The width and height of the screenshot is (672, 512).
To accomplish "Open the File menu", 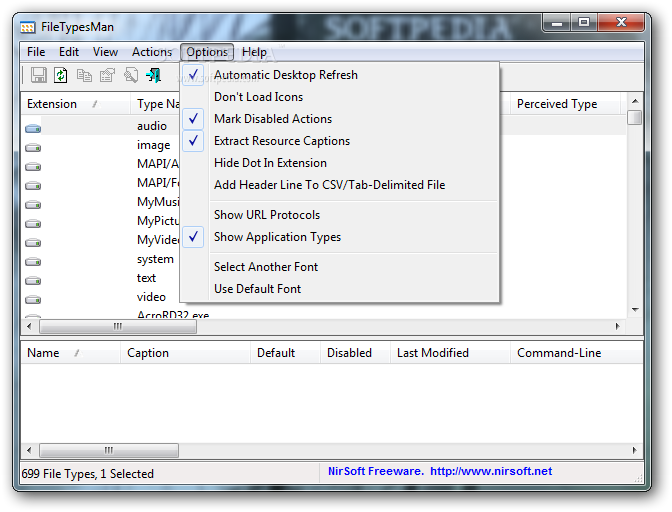I will [36, 52].
